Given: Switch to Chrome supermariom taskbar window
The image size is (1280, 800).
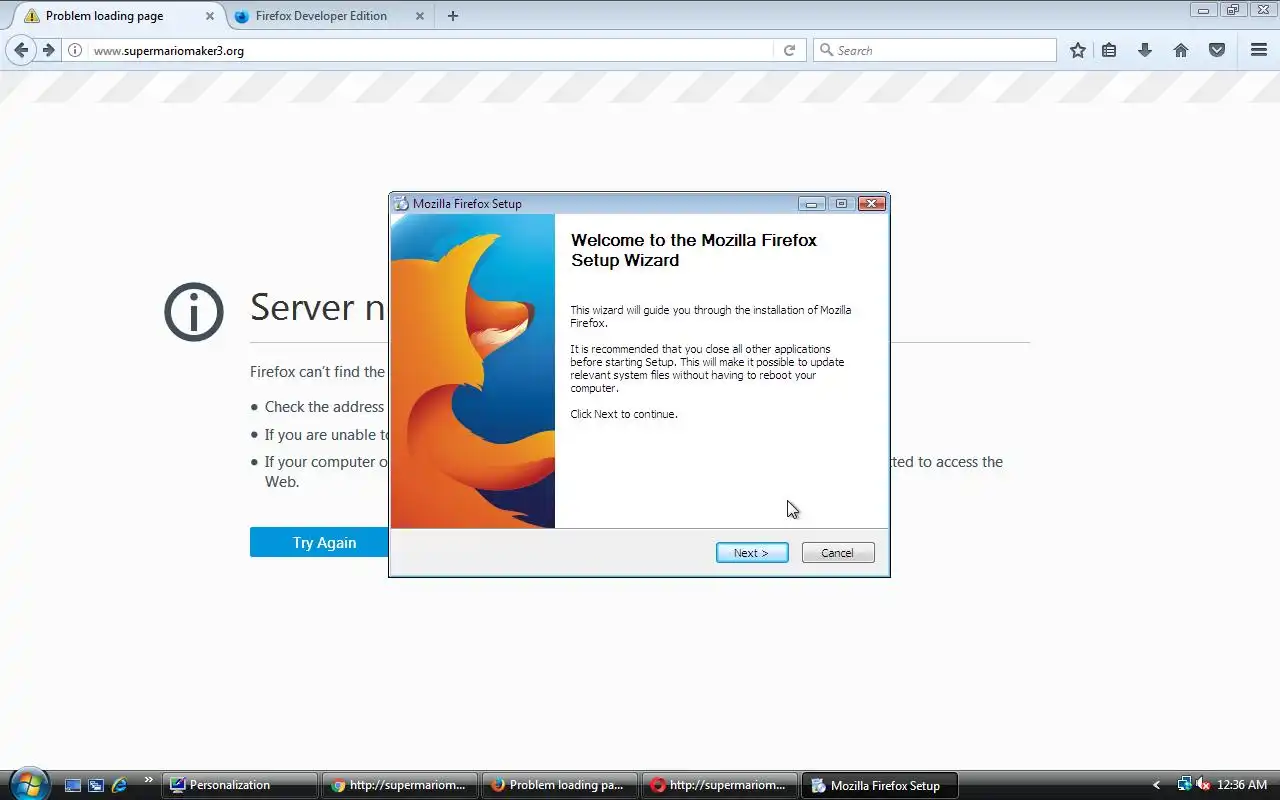Looking at the screenshot, I should click(x=401, y=785).
